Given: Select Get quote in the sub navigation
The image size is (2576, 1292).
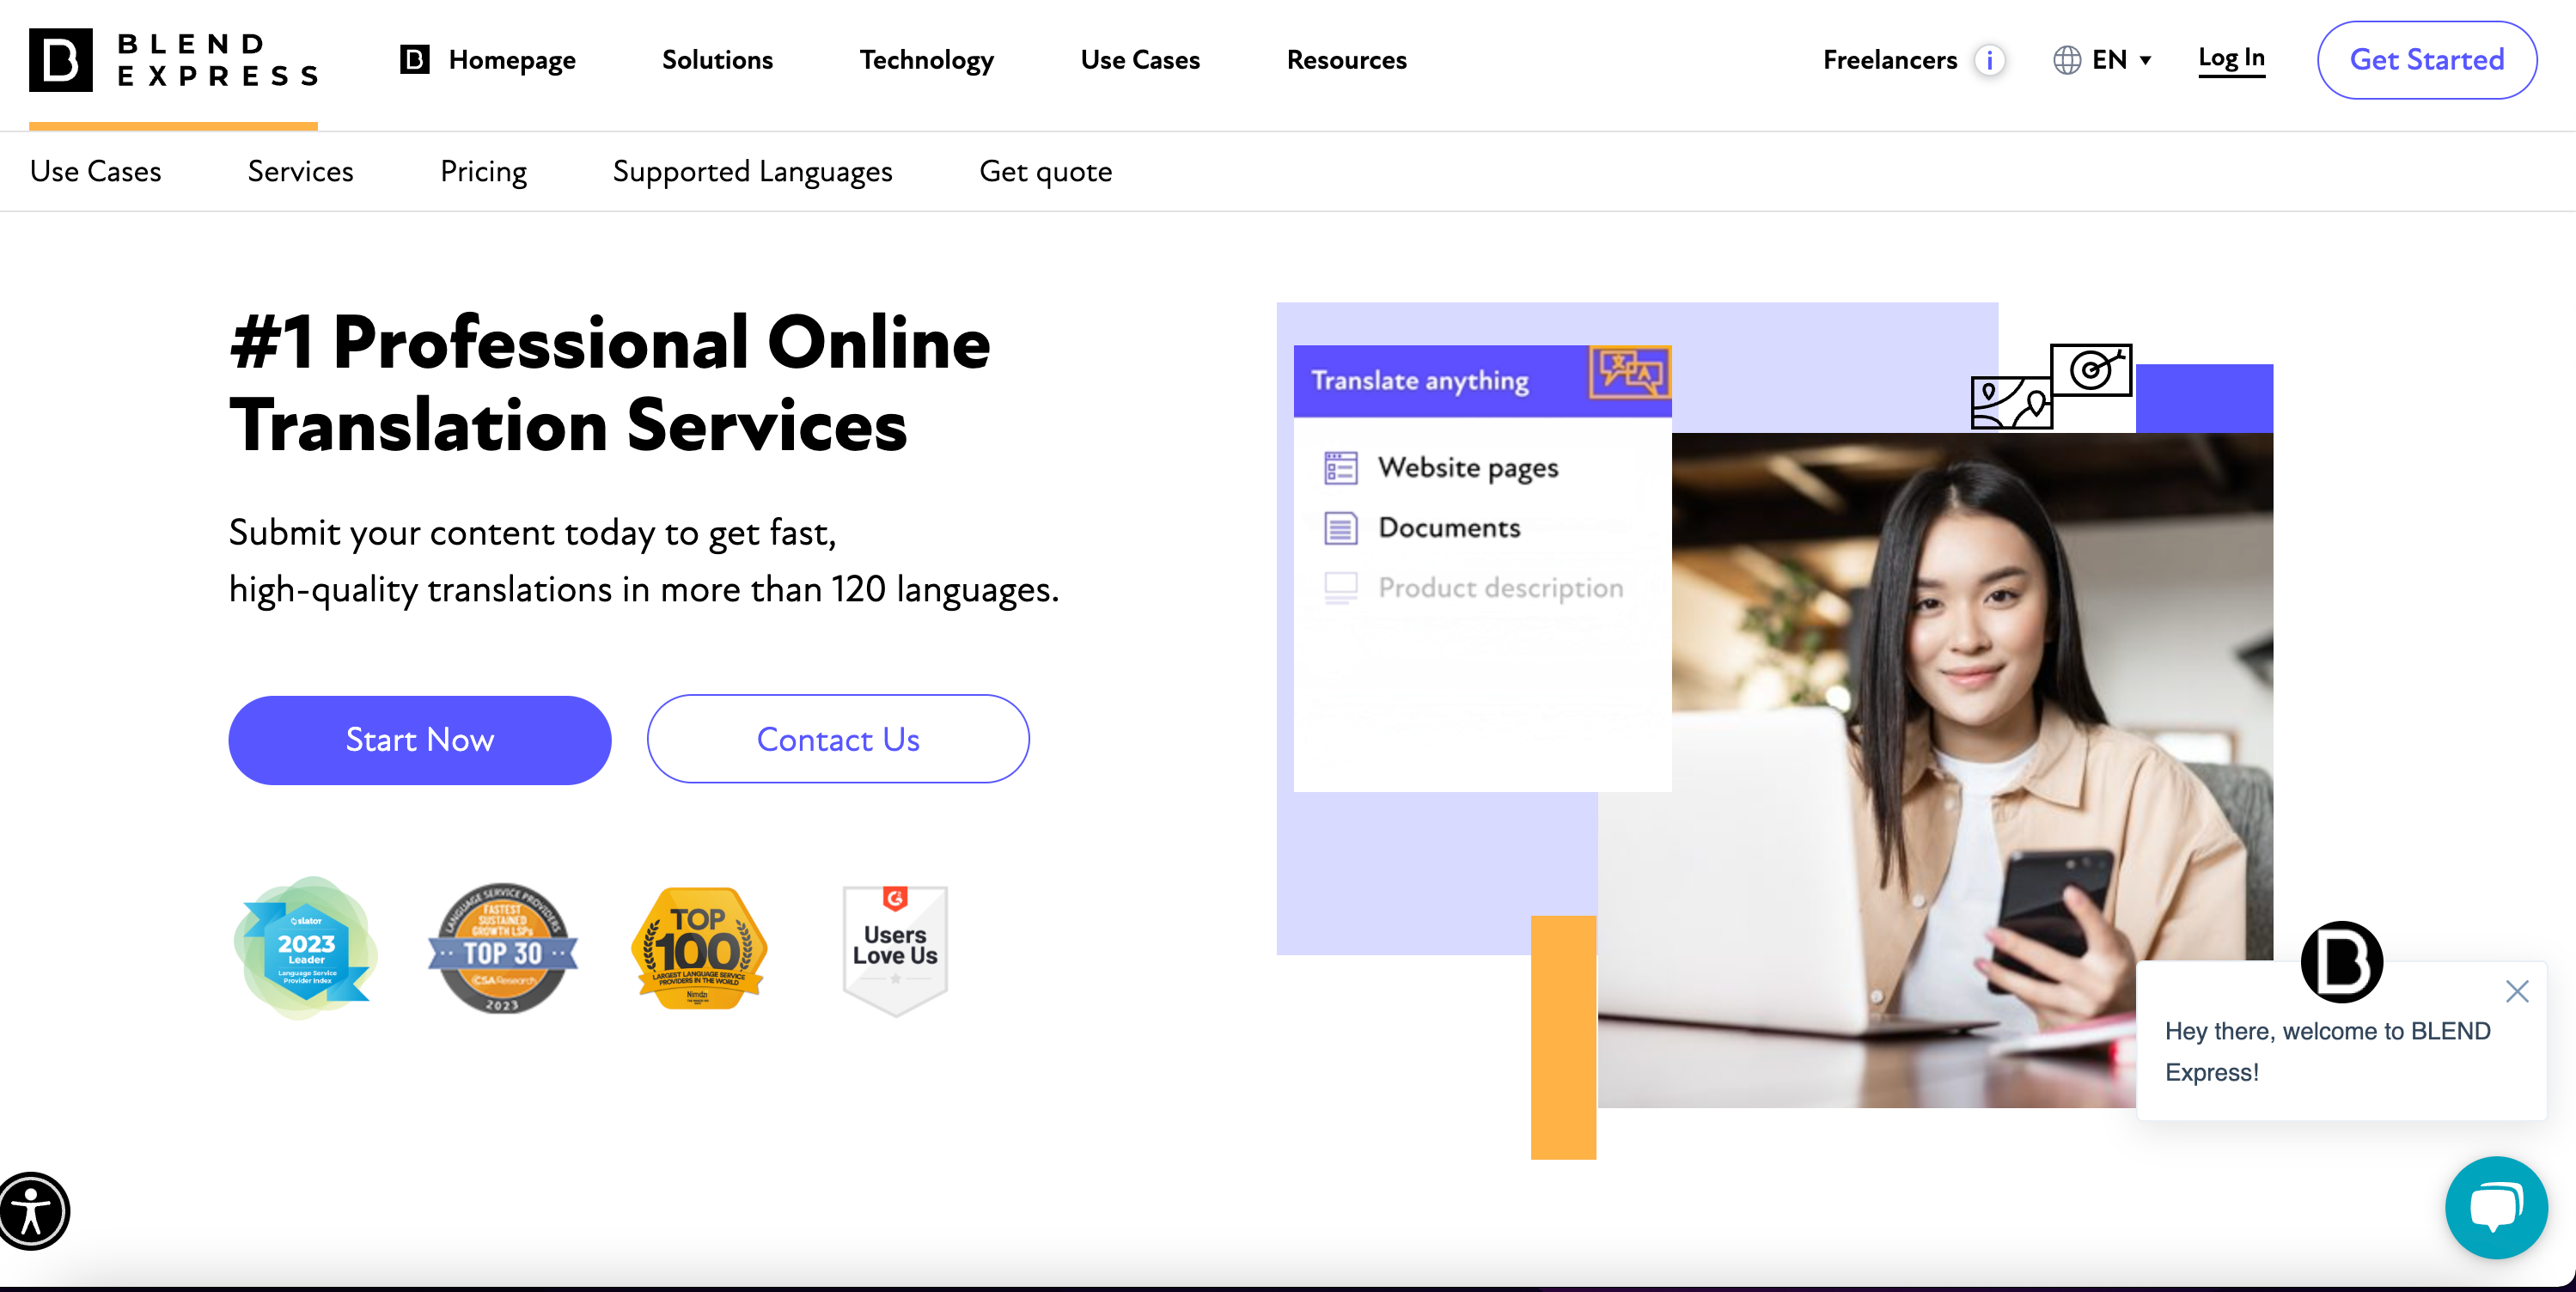Looking at the screenshot, I should 1045,171.
